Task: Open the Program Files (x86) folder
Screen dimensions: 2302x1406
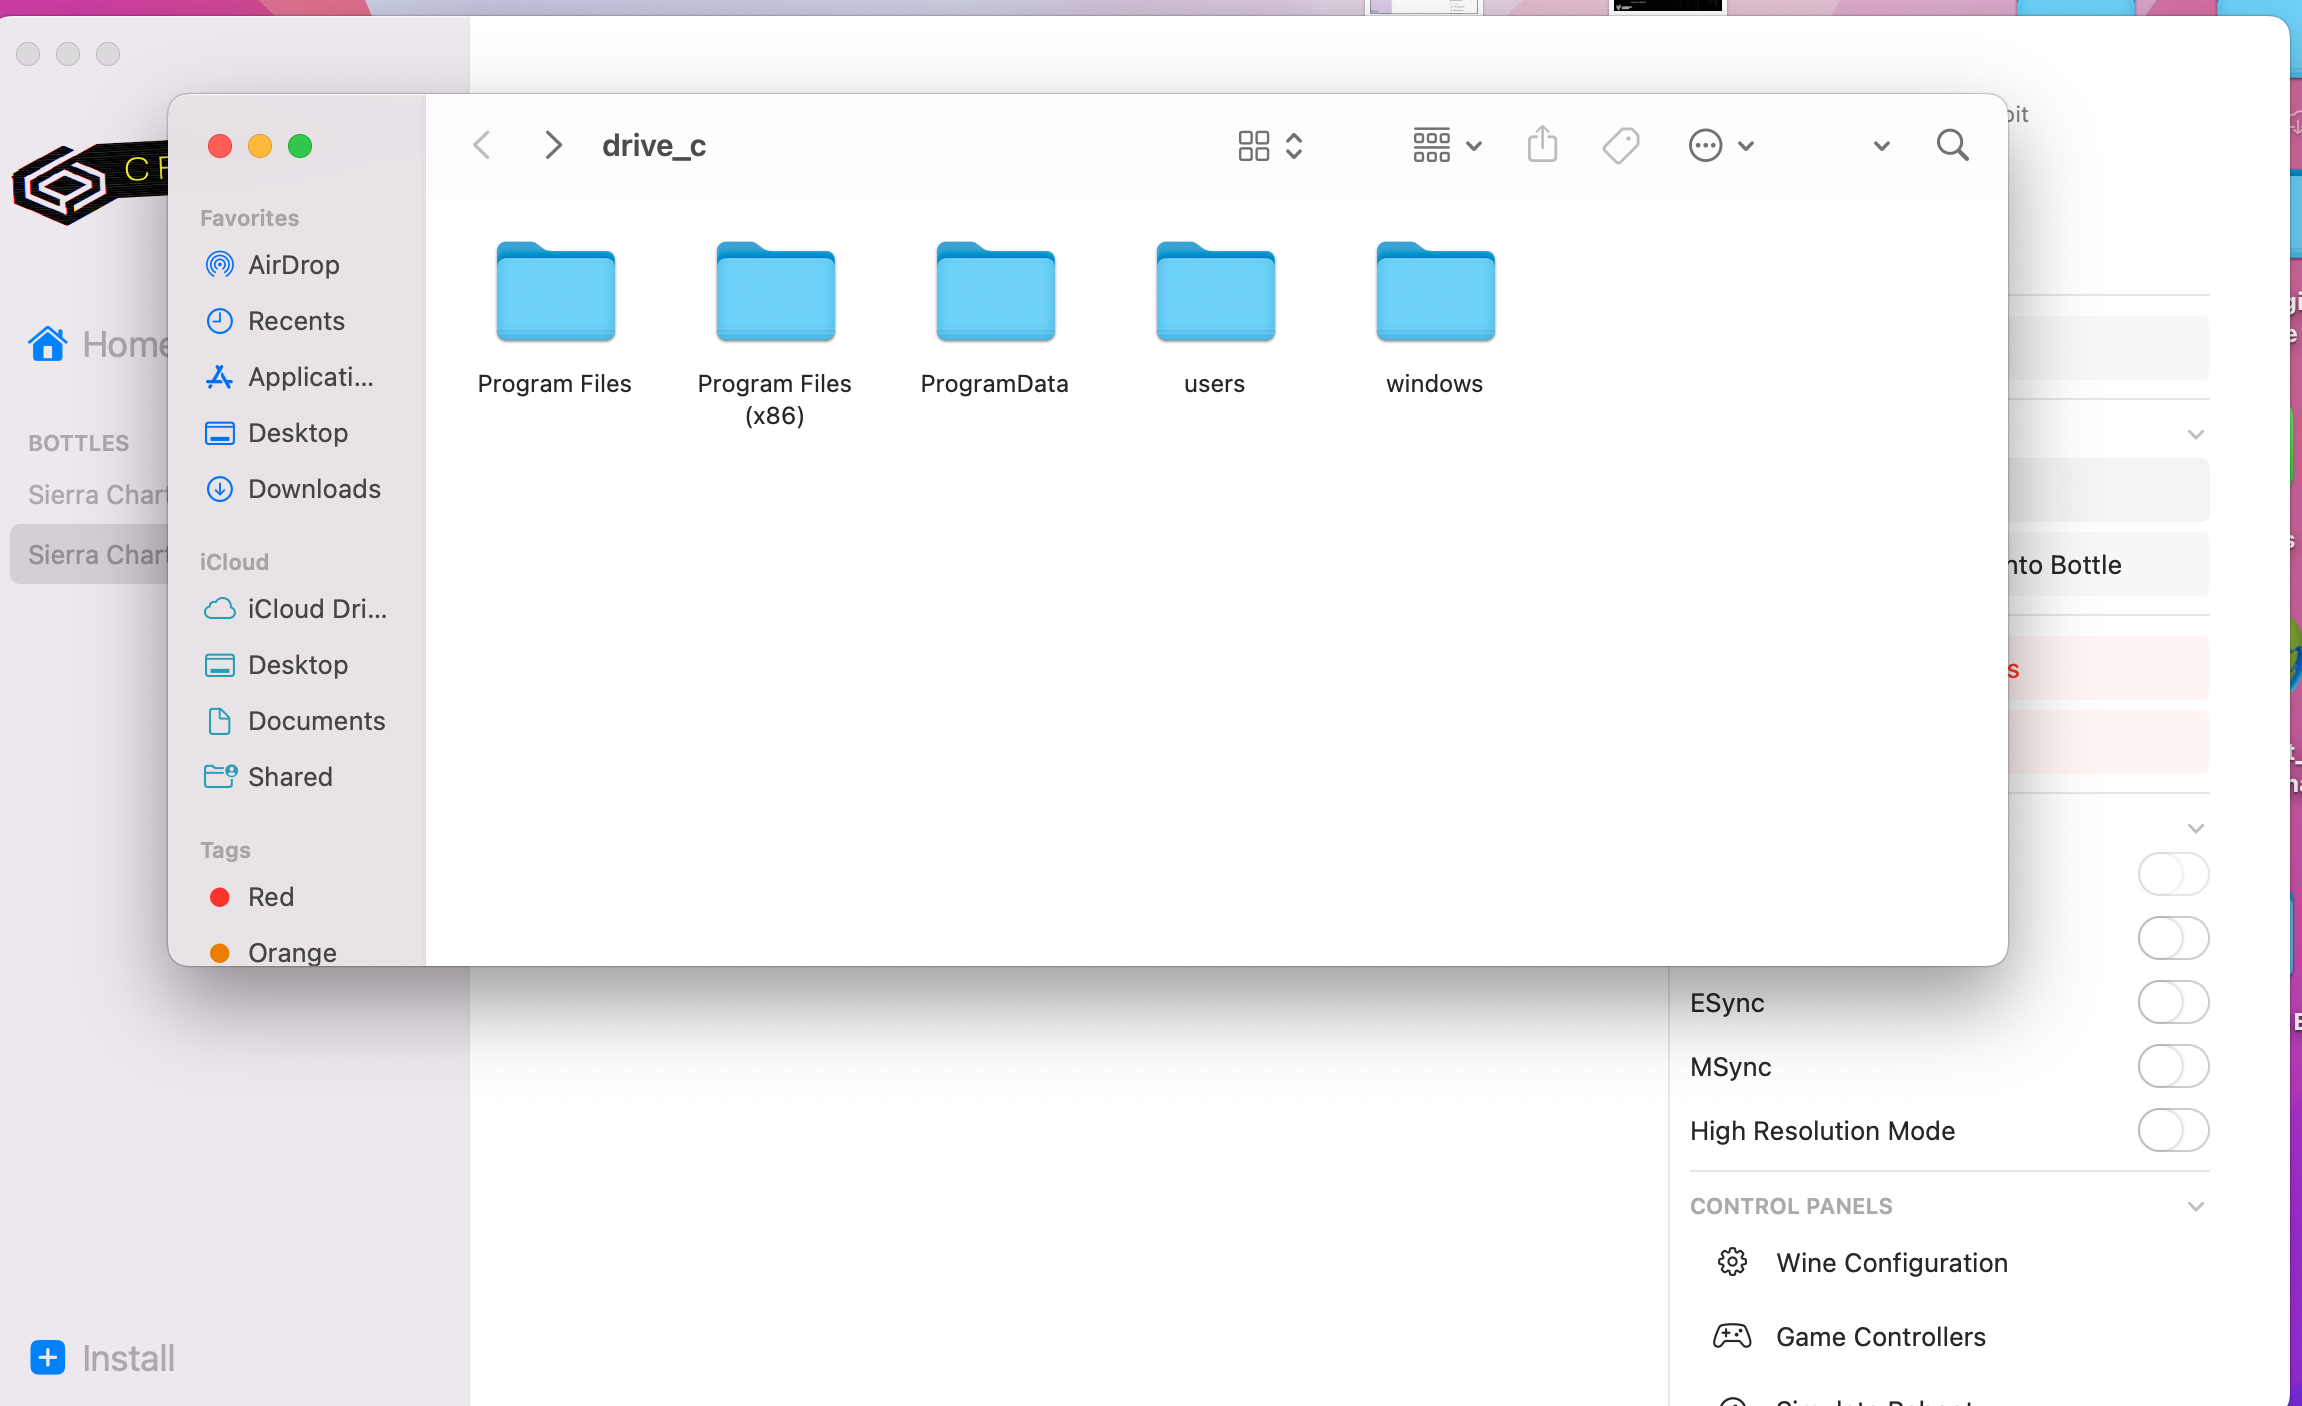Action: pyautogui.click(x=775, y=294)
